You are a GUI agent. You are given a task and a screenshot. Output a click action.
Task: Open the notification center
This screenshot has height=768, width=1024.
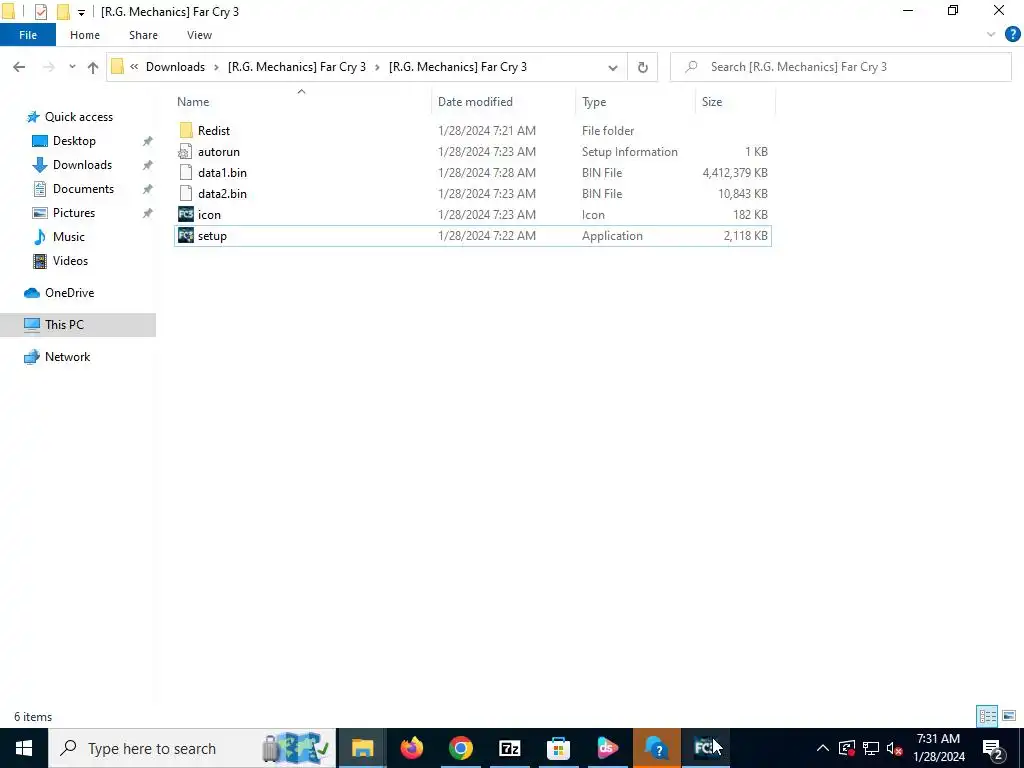click(x=993, y=748)
